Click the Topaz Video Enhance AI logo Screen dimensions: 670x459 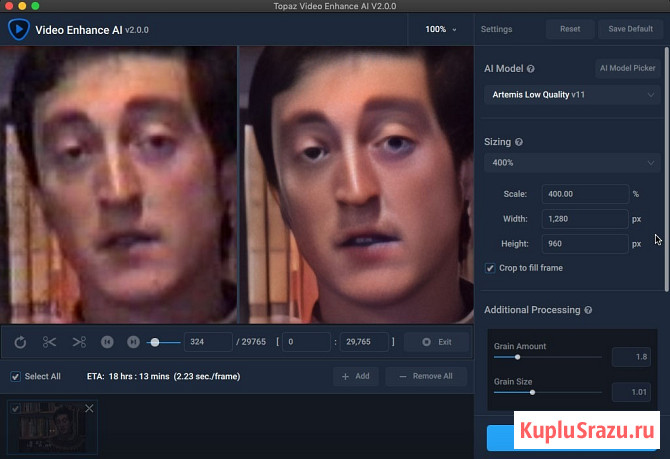point(18,29)
